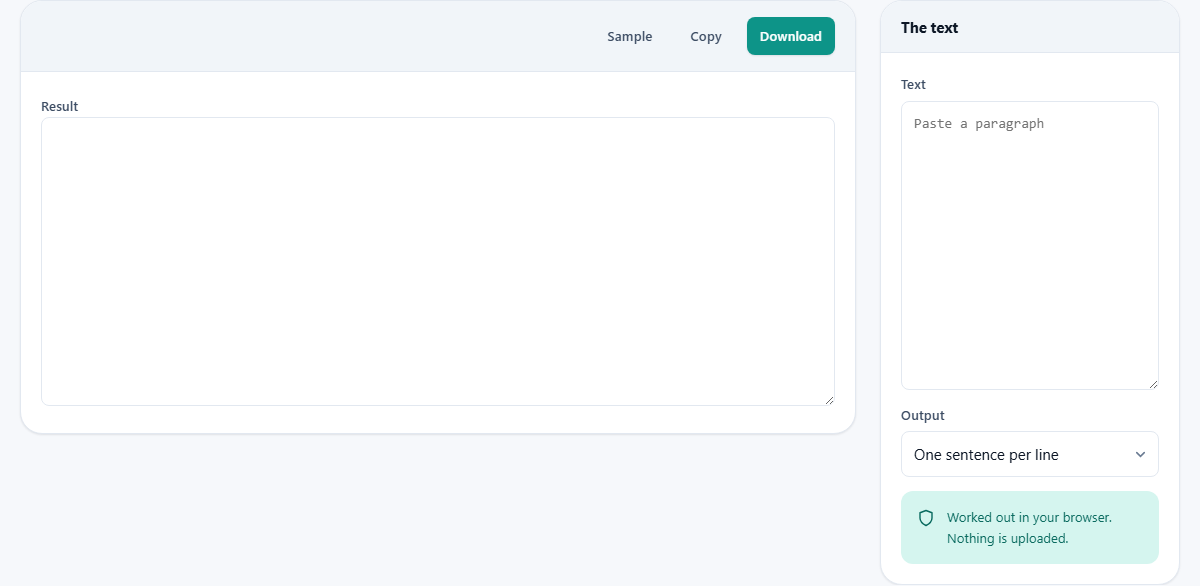This screenshot has width=1200, height=586.
Task: Open the Output format dropdown
Action: tap(1030, 454)
